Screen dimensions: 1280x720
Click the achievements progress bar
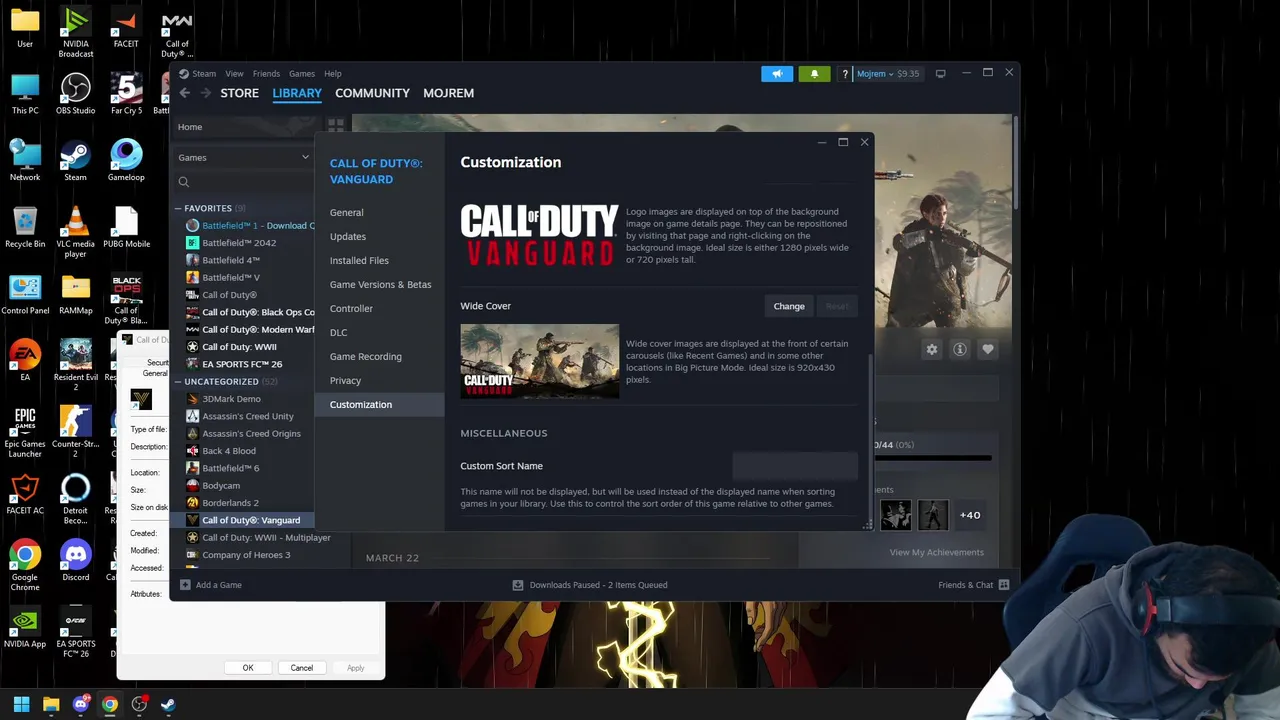[x=932, y=458]
